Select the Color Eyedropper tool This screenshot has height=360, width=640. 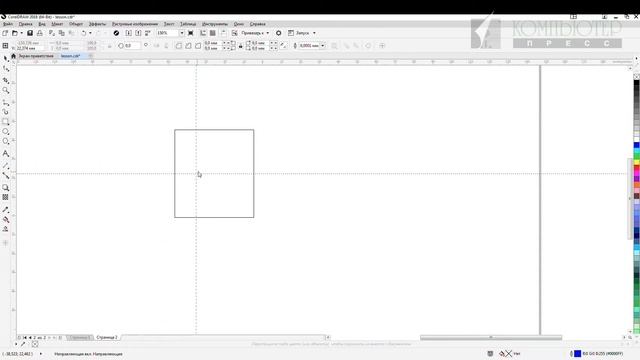pos(6,209)
